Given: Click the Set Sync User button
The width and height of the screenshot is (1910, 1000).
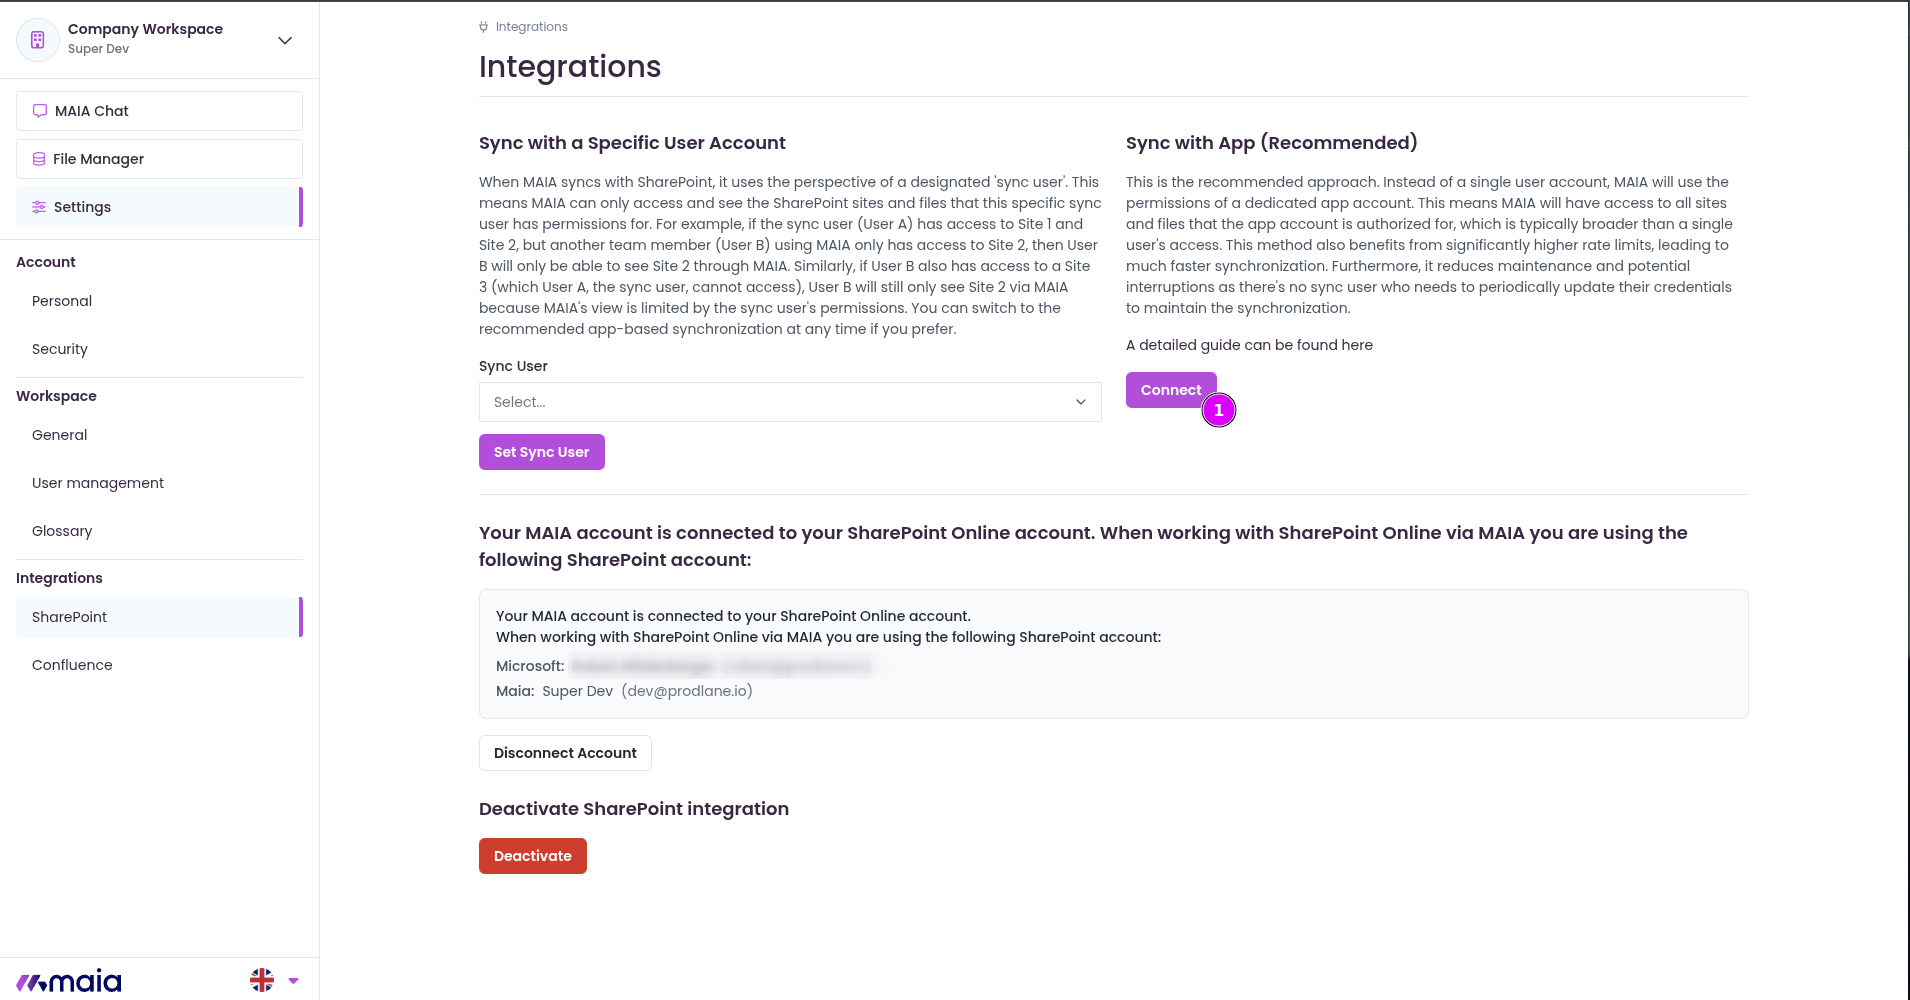Looking at the screenshot, I should coord(542,452).
